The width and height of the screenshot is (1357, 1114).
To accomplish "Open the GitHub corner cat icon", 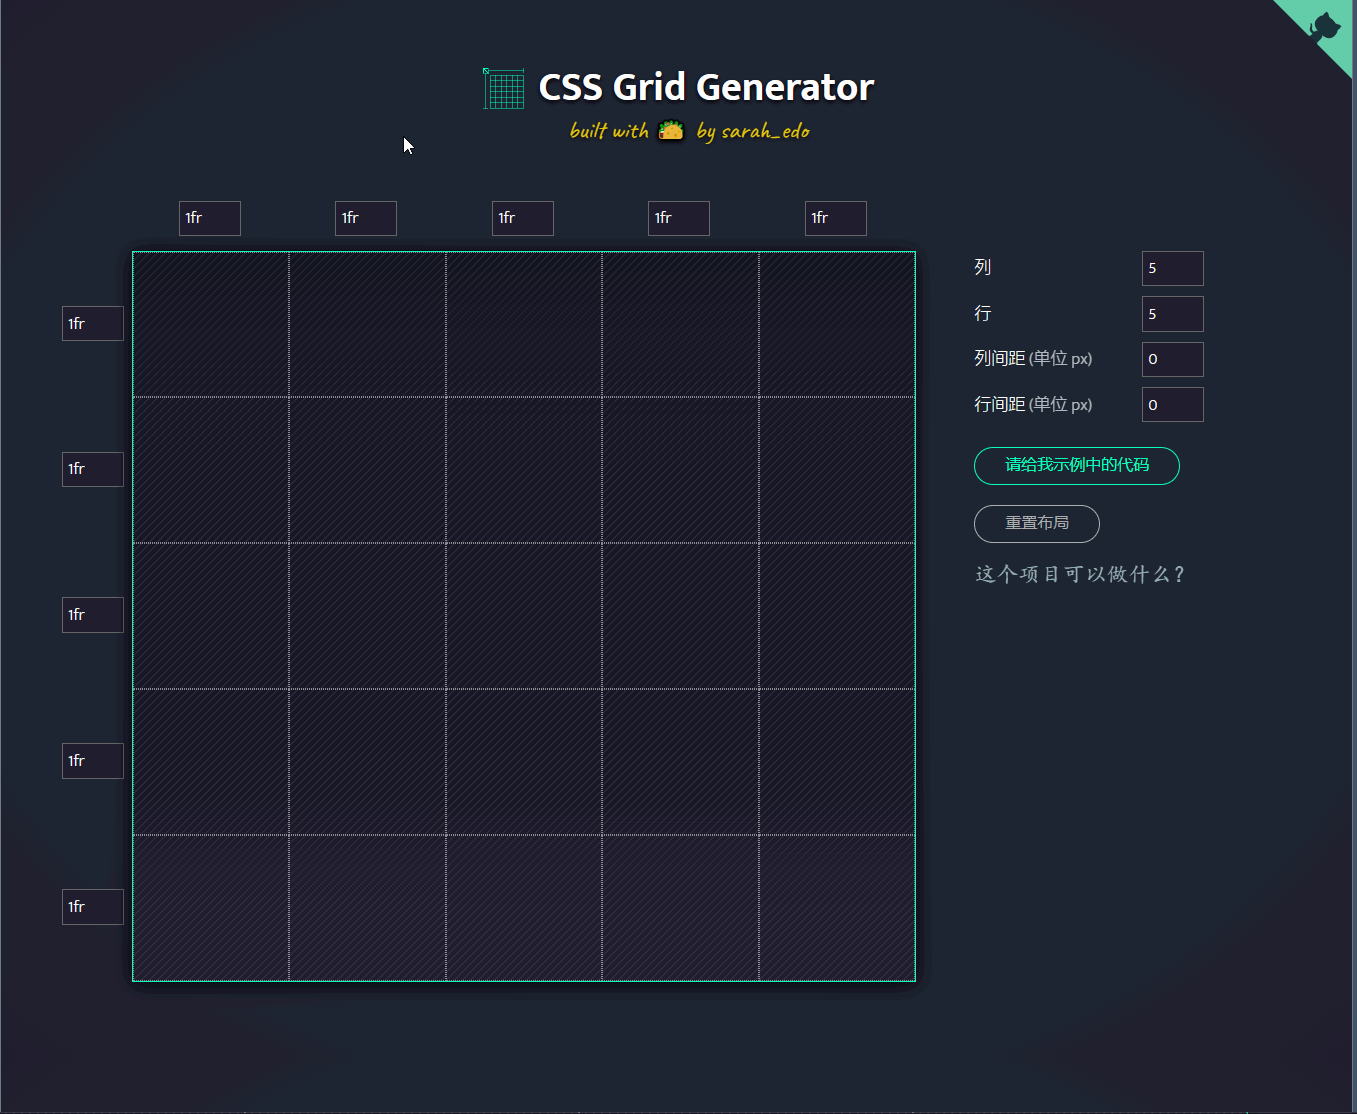I will (x=1323, y=28).
